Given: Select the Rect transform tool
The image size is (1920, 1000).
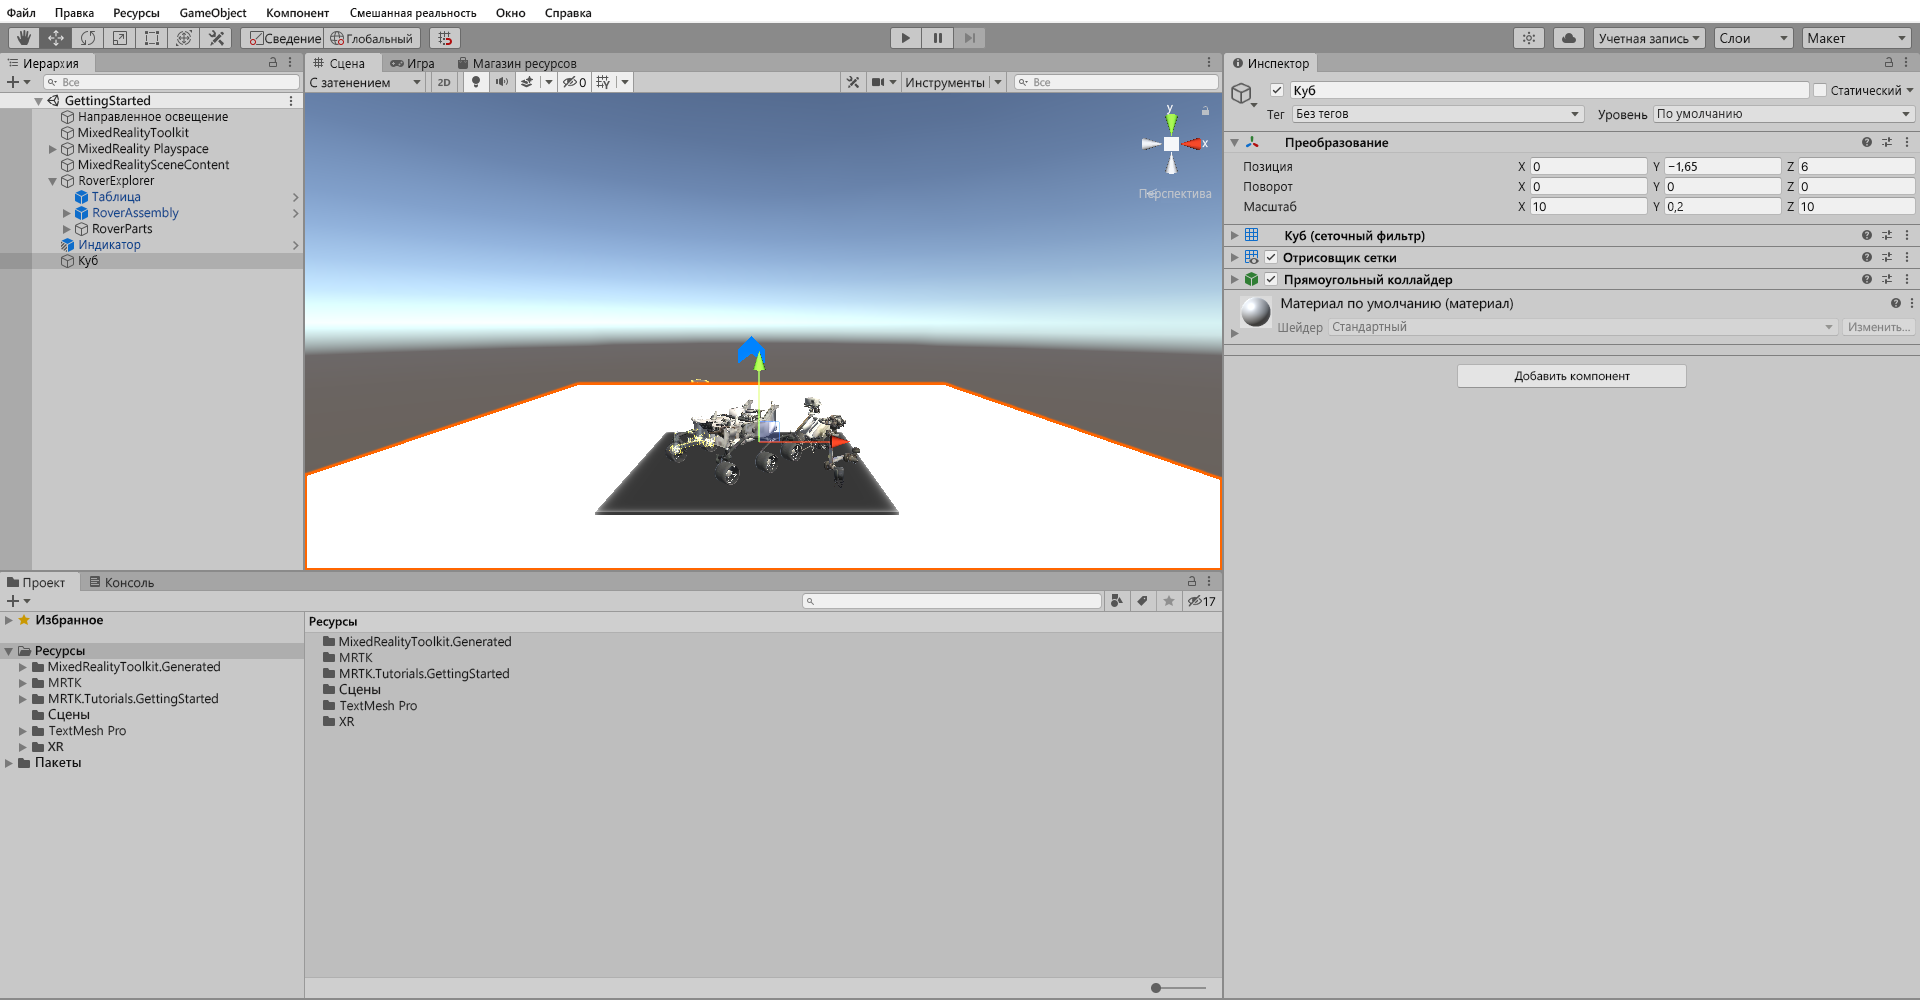Looking at the screenshot, I should click(152, 38).
